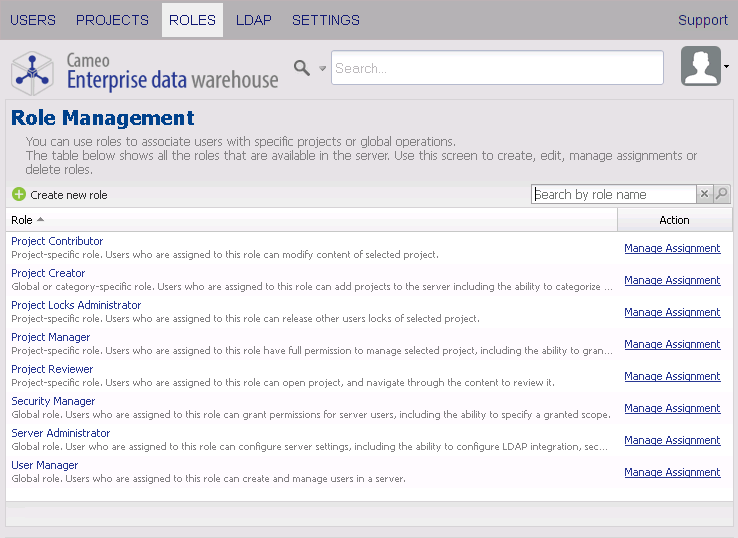
Task: Open the user profile avatar menu
Action: [700, 67]
